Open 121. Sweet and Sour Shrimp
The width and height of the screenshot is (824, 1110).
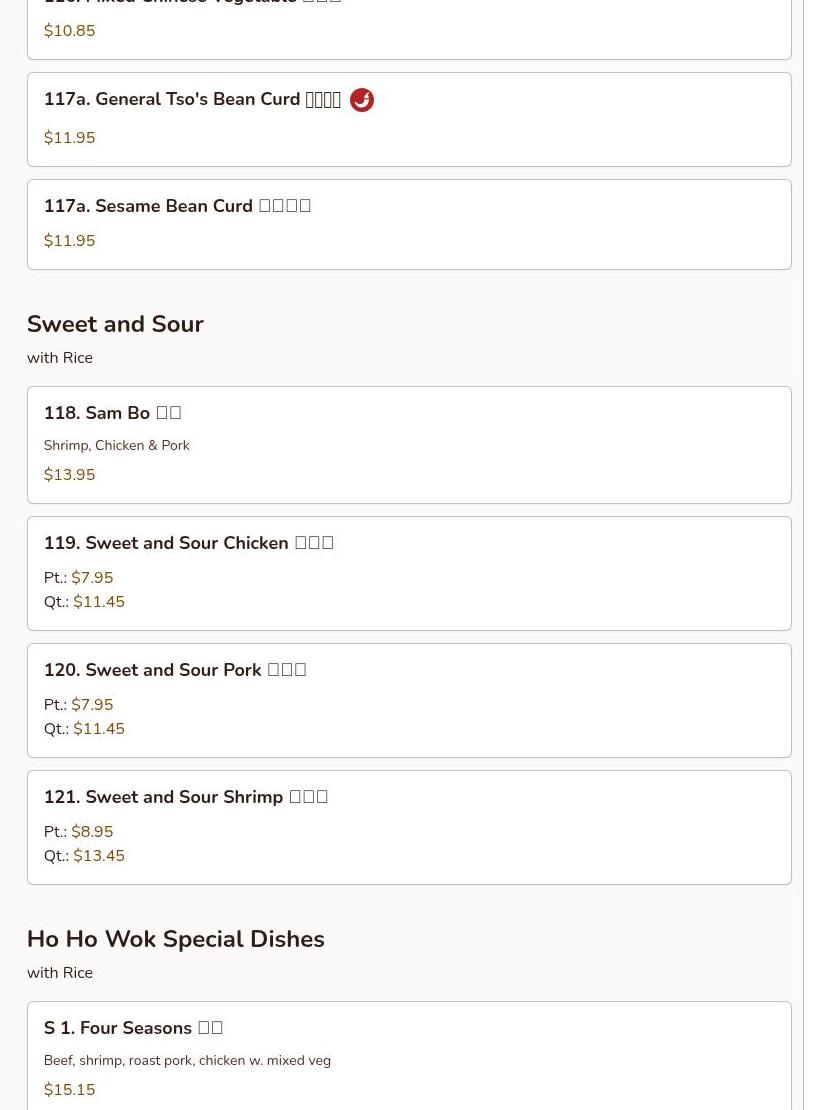coord(185,797)
